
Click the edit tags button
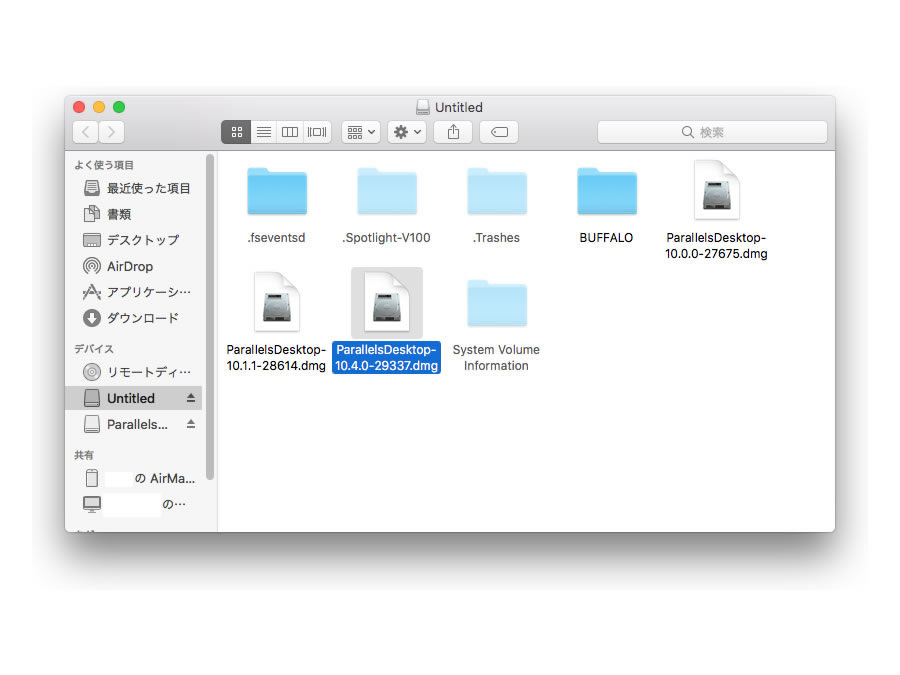[x=499, y=132]
